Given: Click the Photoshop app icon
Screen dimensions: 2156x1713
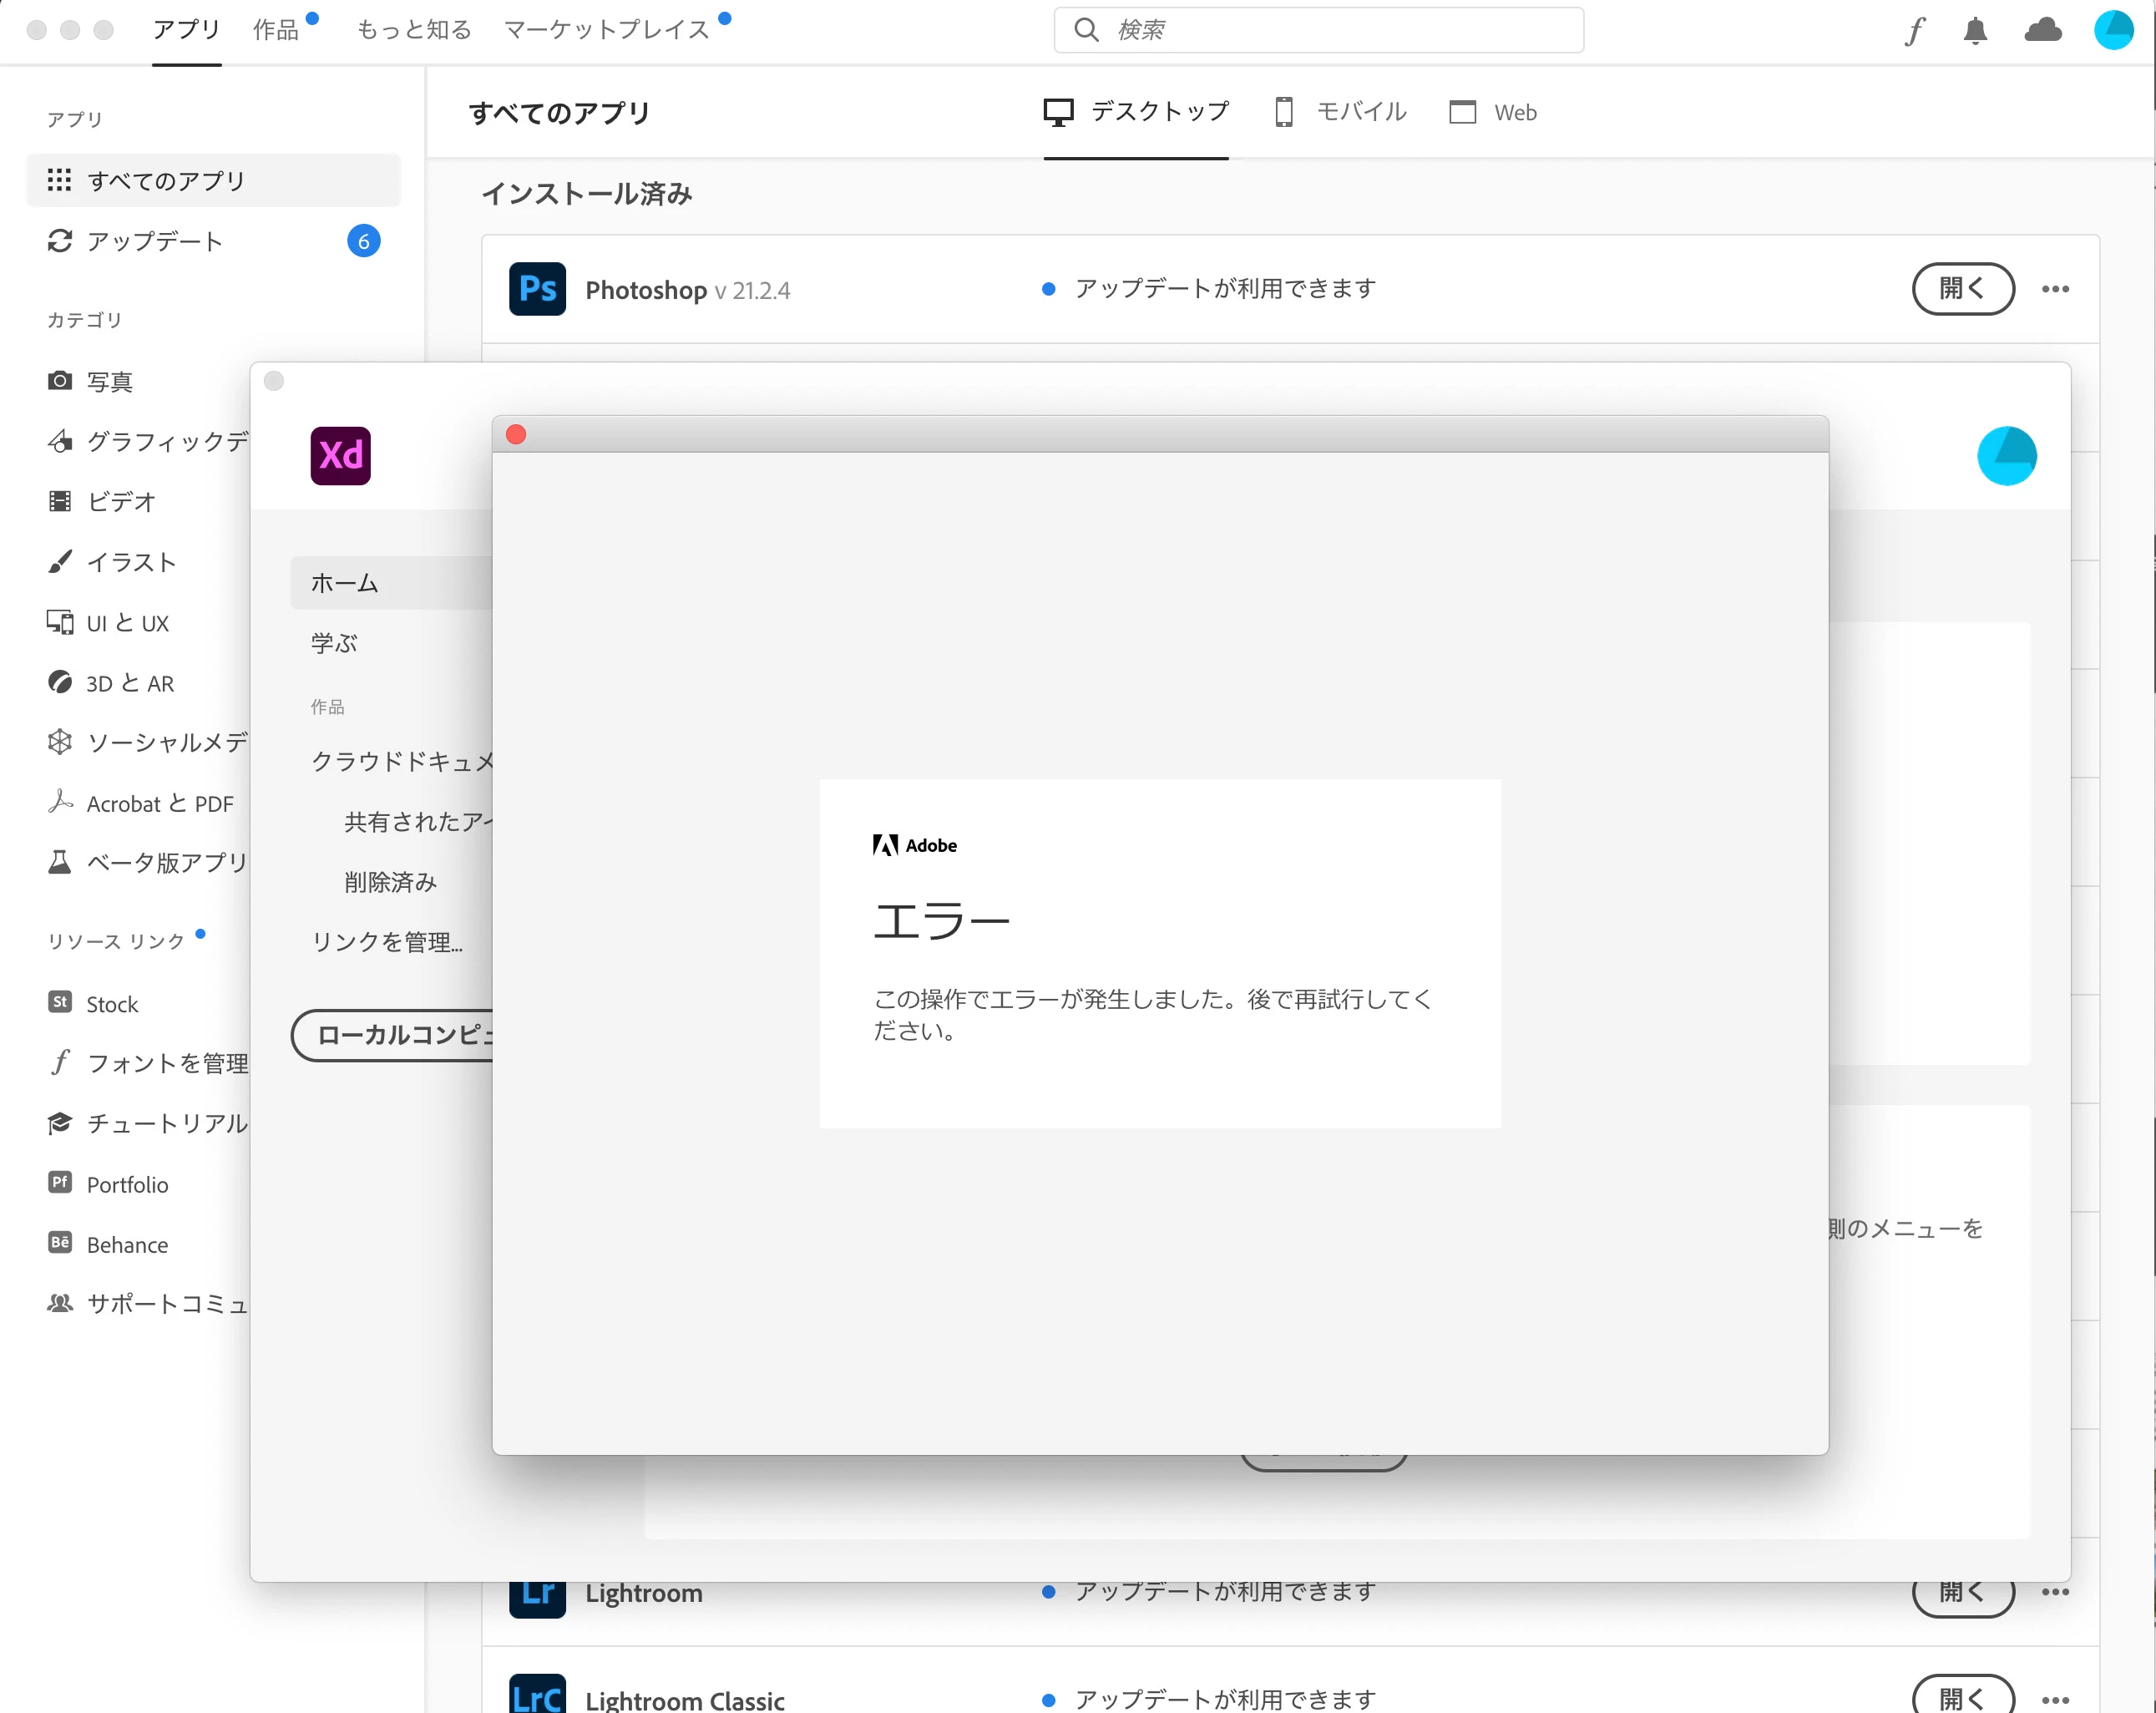Looking at the screenshot, I should click(x=537, y=289).
